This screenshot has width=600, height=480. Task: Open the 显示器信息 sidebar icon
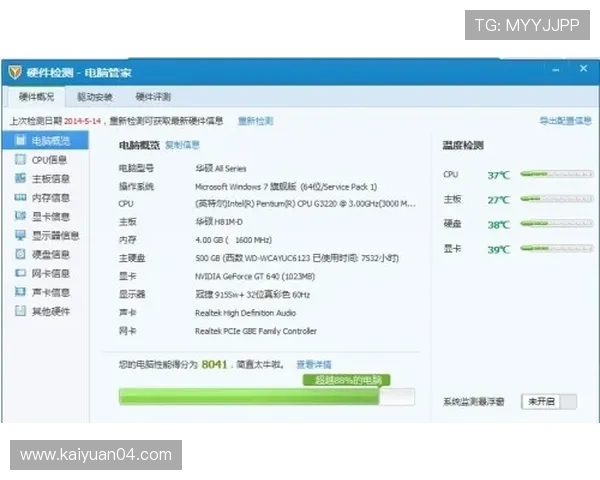[x=21, y=235]
